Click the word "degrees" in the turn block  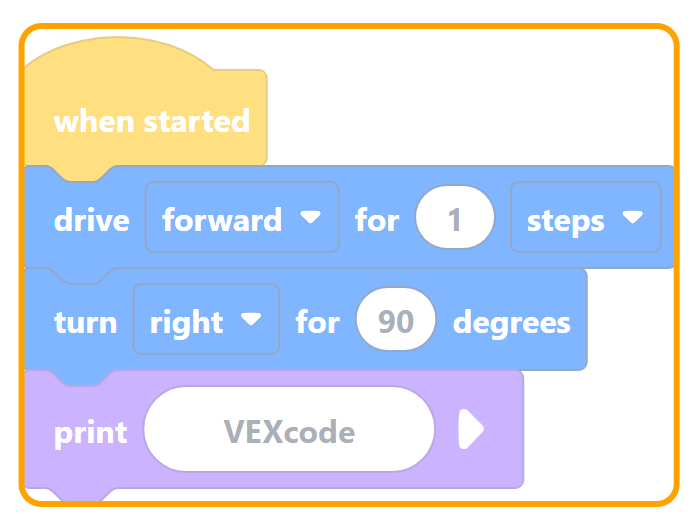click(512, 322)
